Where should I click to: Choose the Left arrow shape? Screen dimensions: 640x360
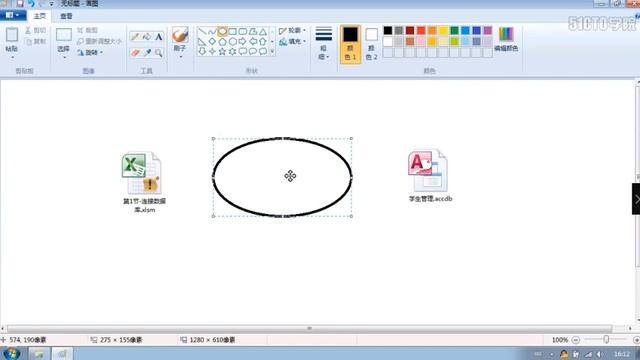point(253,41)
